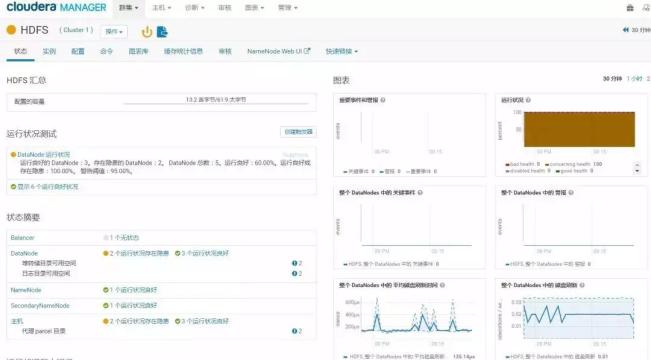This screenshot has height=360, width=651.
Task: Toggle the bad health legend entry
Action: [x=522, y=164]
